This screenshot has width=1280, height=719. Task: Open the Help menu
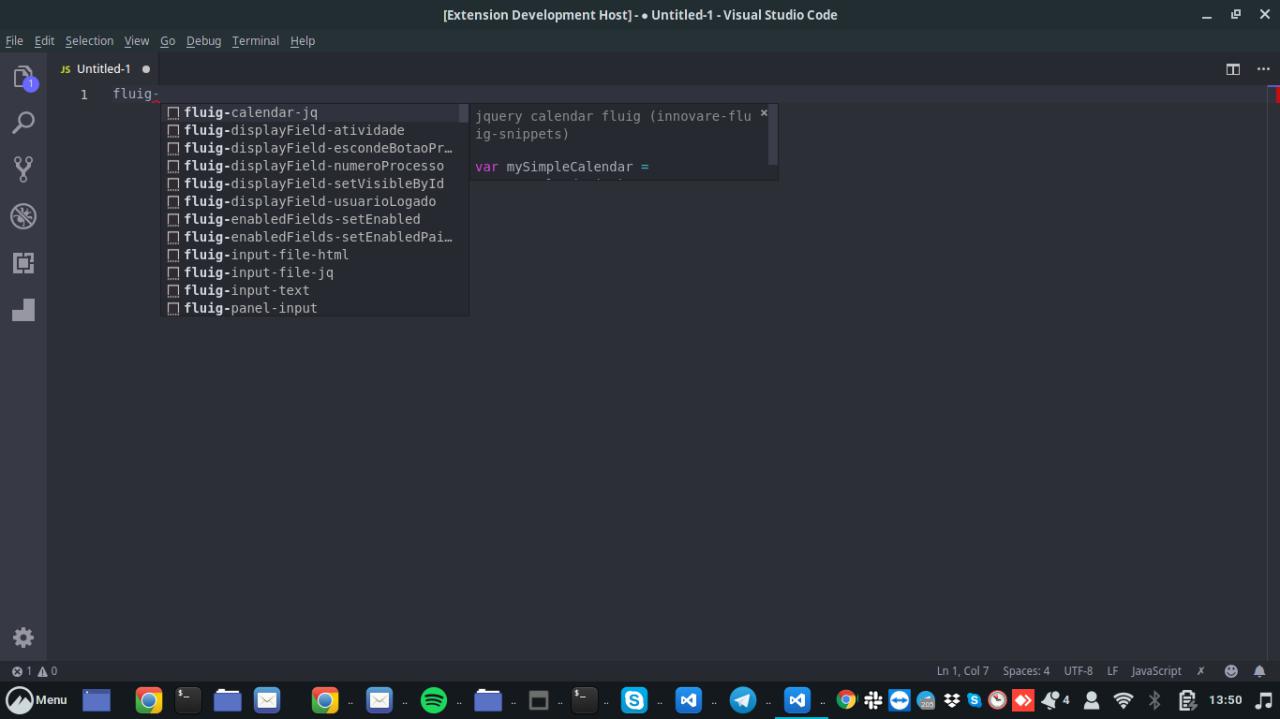302,41
